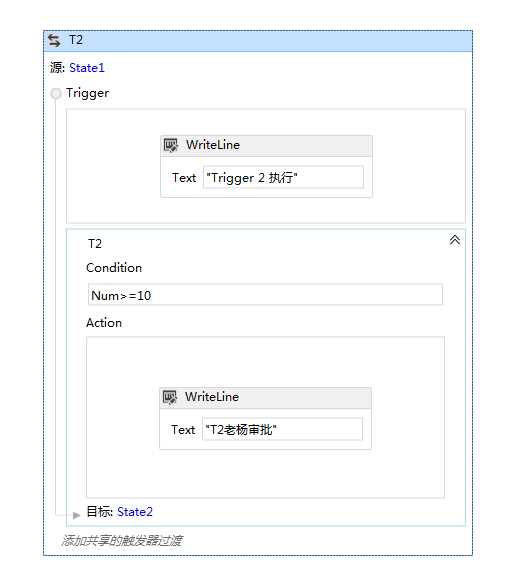Open the State2 target link
Screen dimensions: 505x579
pos(135,511)
